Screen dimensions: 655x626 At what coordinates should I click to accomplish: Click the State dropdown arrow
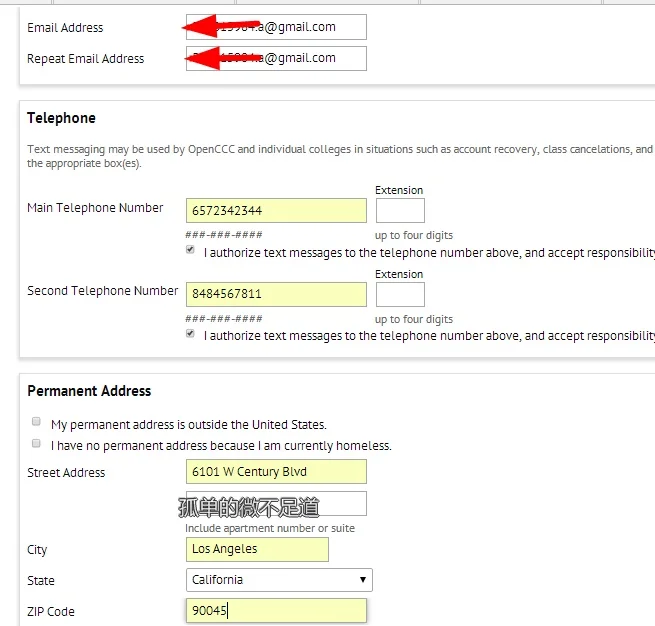pyautogui.click(x=362, y=580)
